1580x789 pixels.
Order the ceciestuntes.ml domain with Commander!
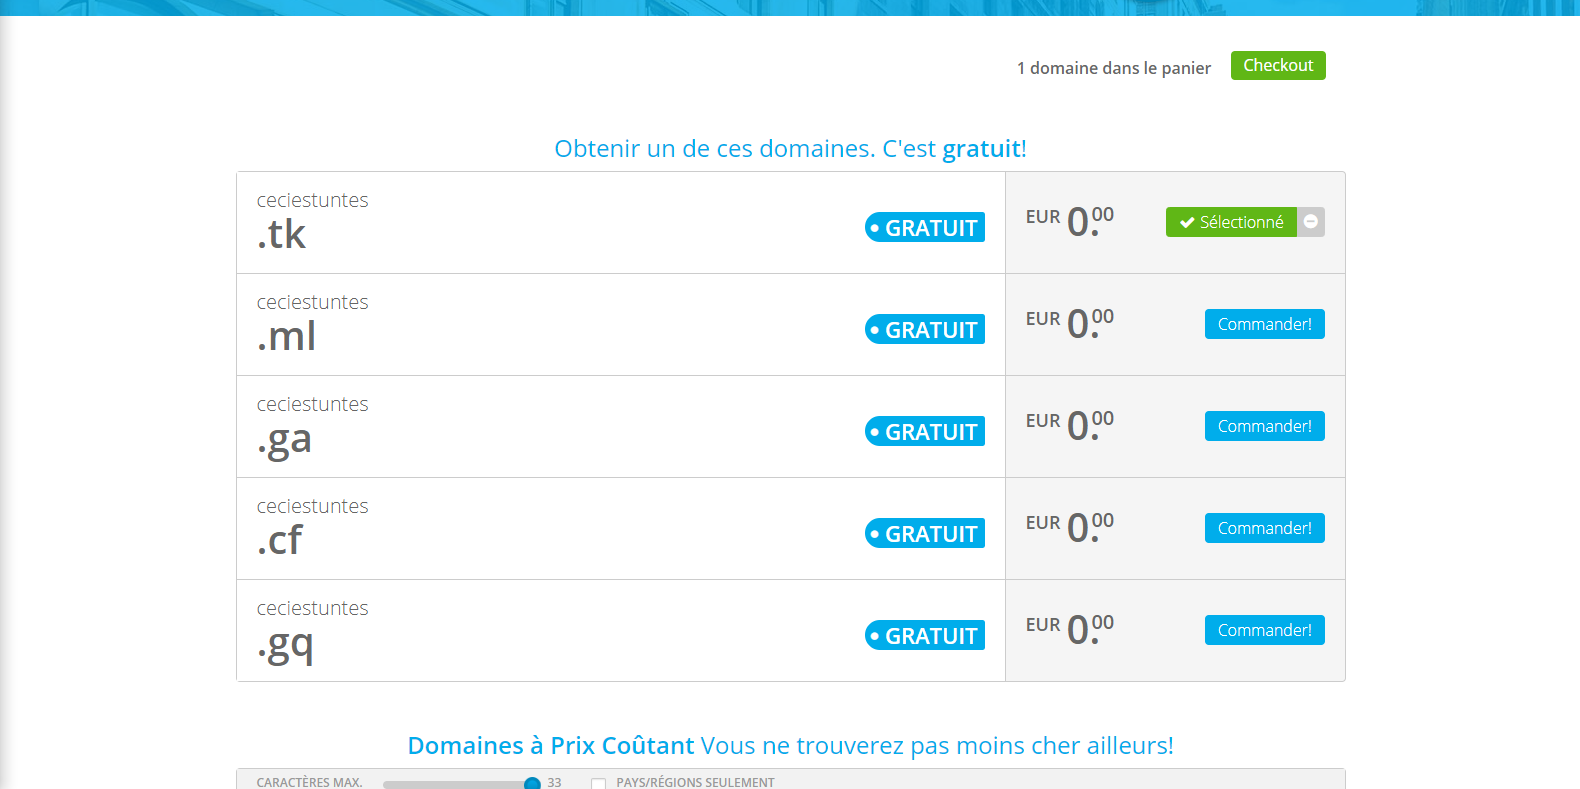pos(1264,324)
